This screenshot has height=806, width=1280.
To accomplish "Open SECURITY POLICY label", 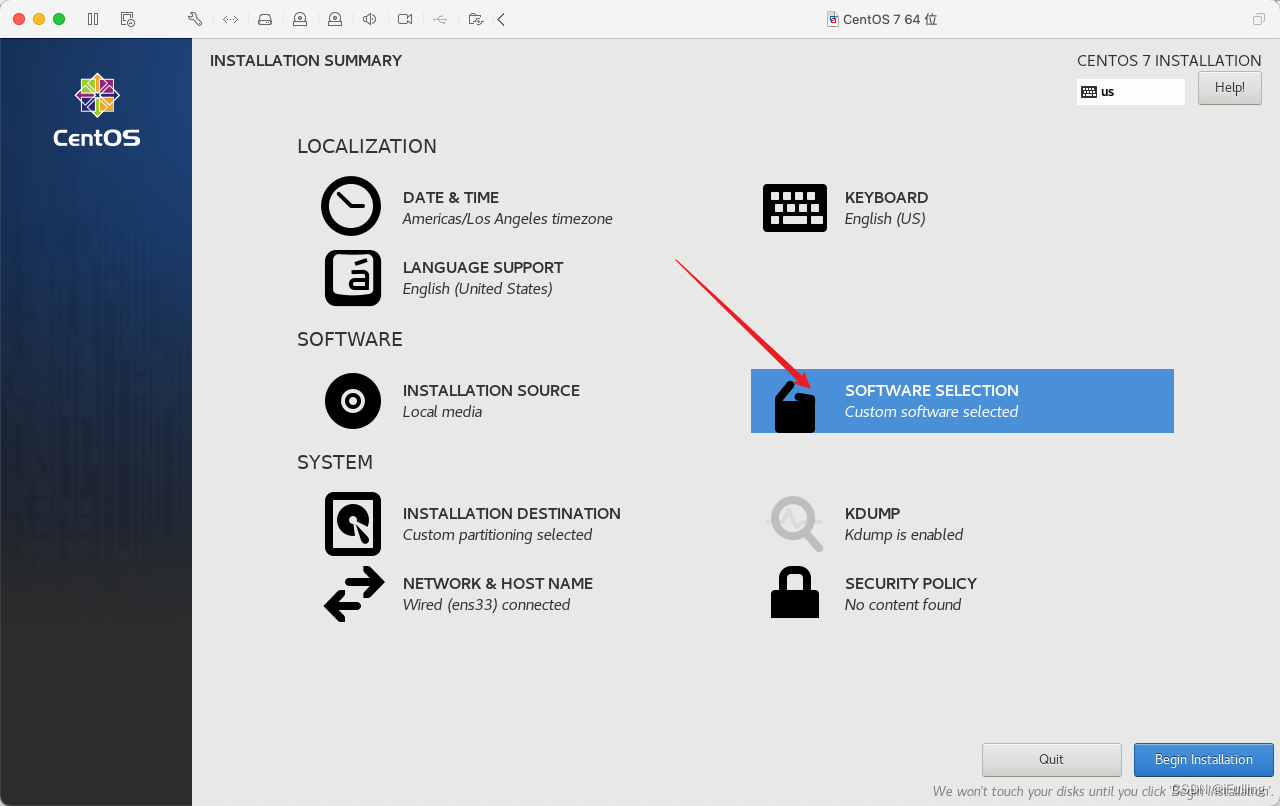I will 911,584.
